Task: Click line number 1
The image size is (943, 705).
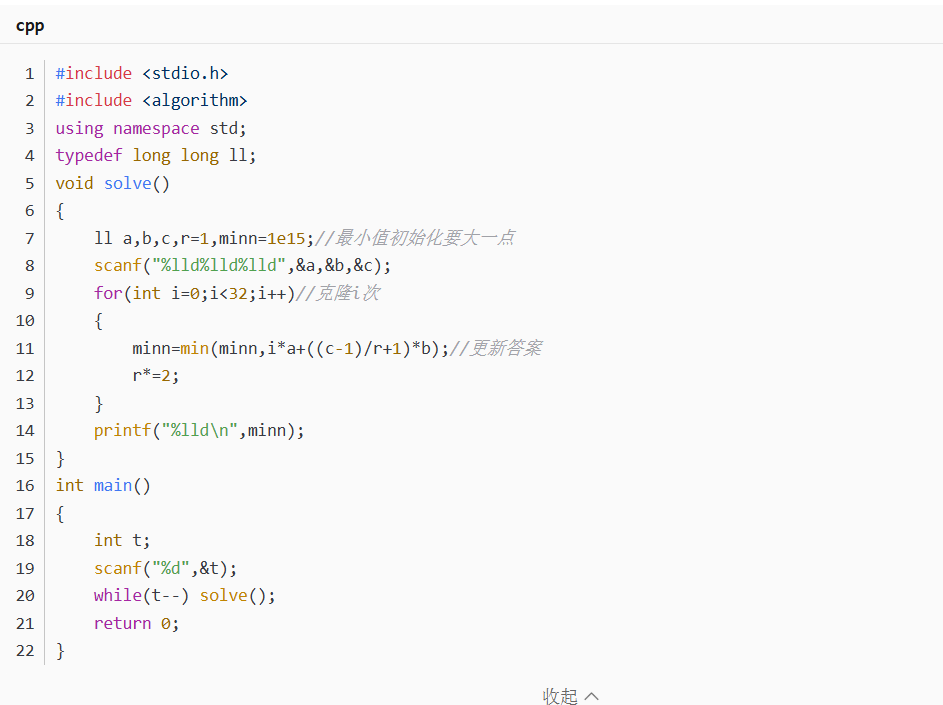Action: coord(29,74)
